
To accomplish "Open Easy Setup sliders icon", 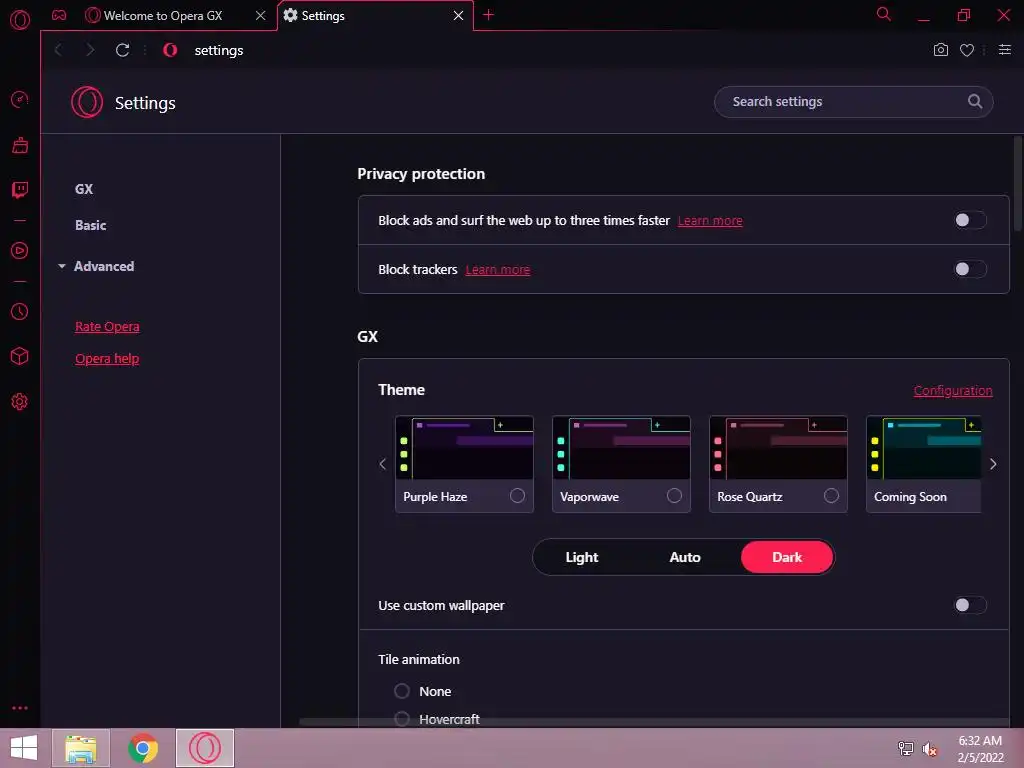I will point(1005,50).
